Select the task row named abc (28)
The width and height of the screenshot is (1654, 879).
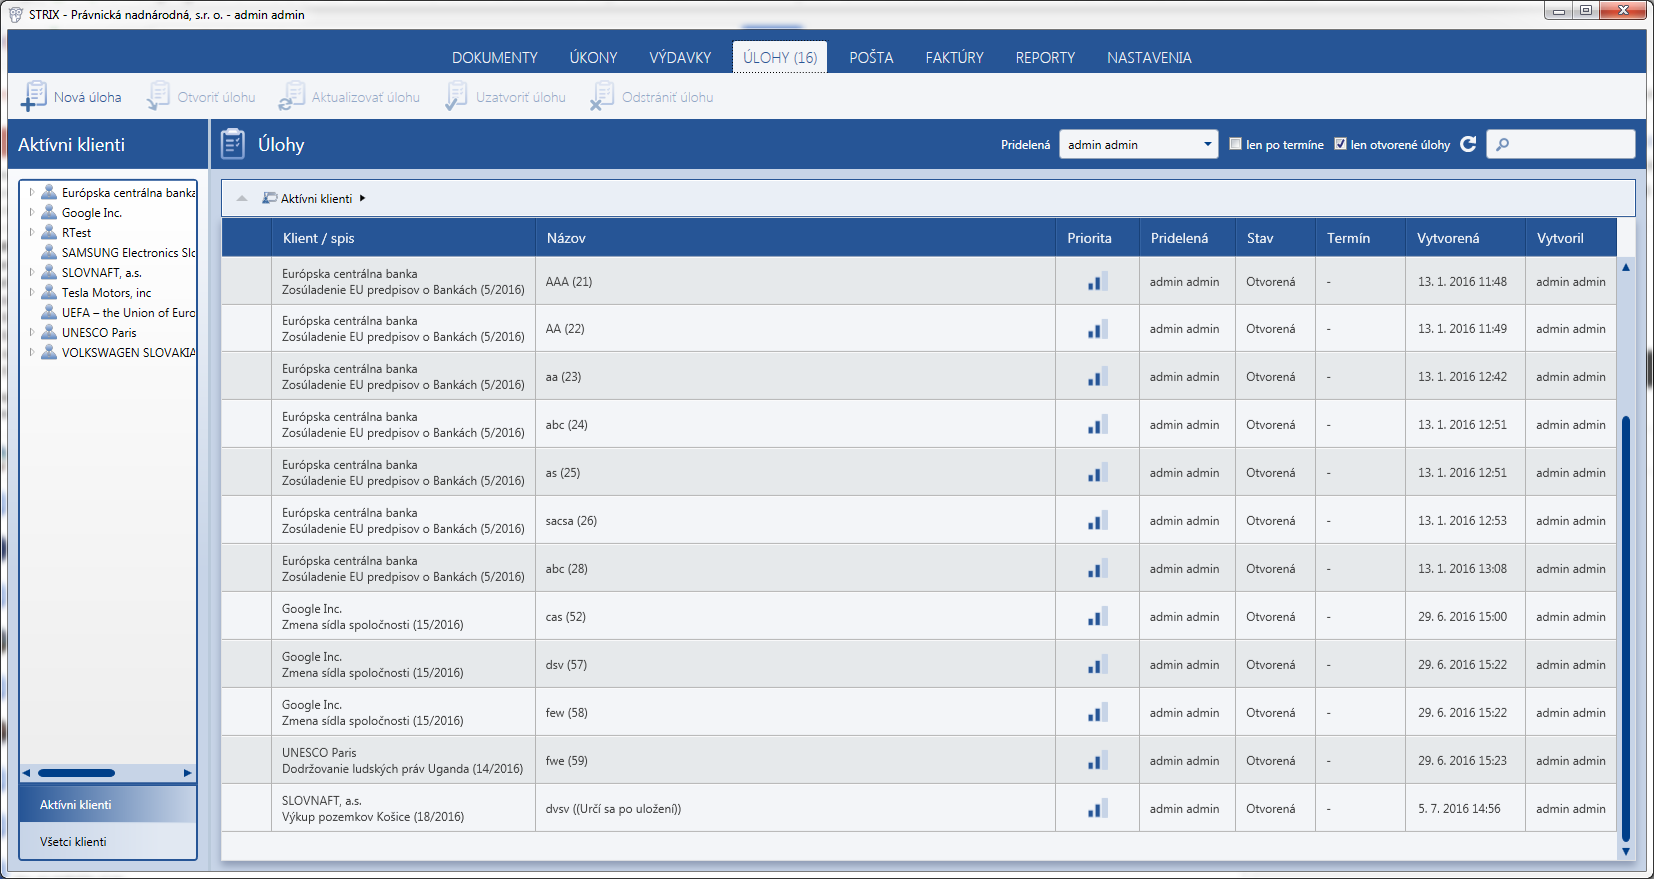pos(919,569)
